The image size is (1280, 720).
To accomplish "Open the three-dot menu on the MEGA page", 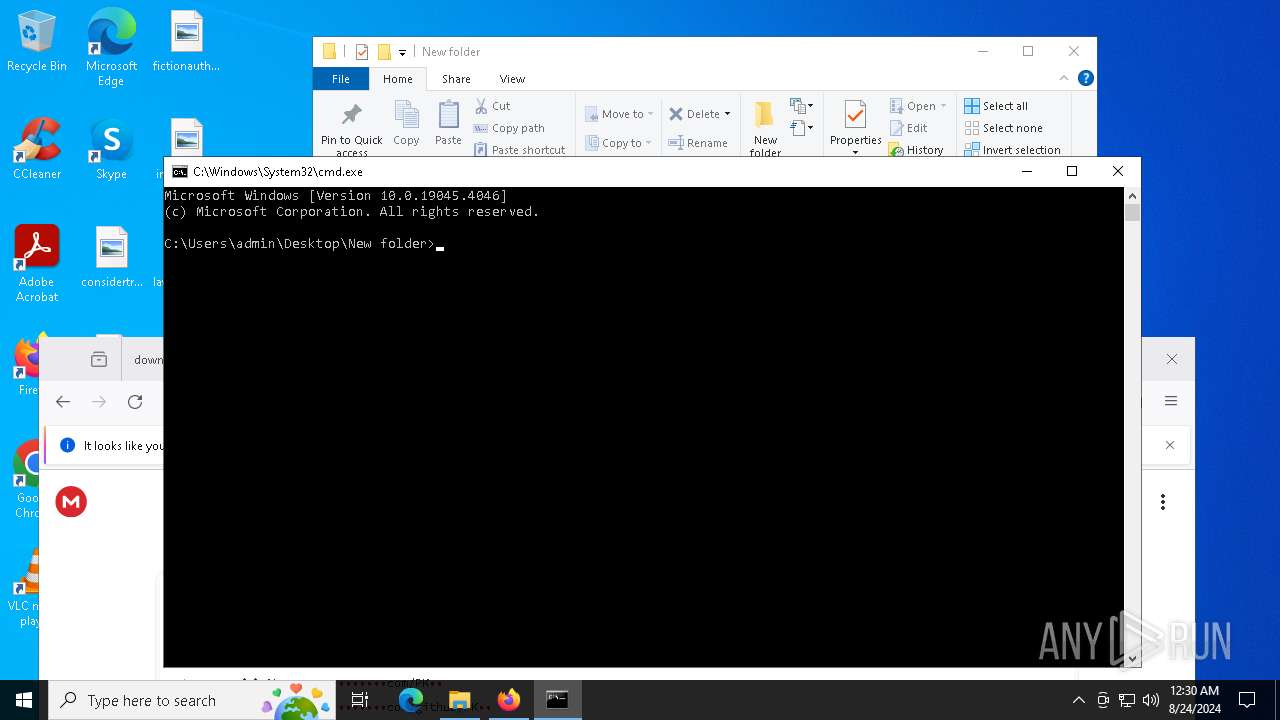I will point(1162,502).
